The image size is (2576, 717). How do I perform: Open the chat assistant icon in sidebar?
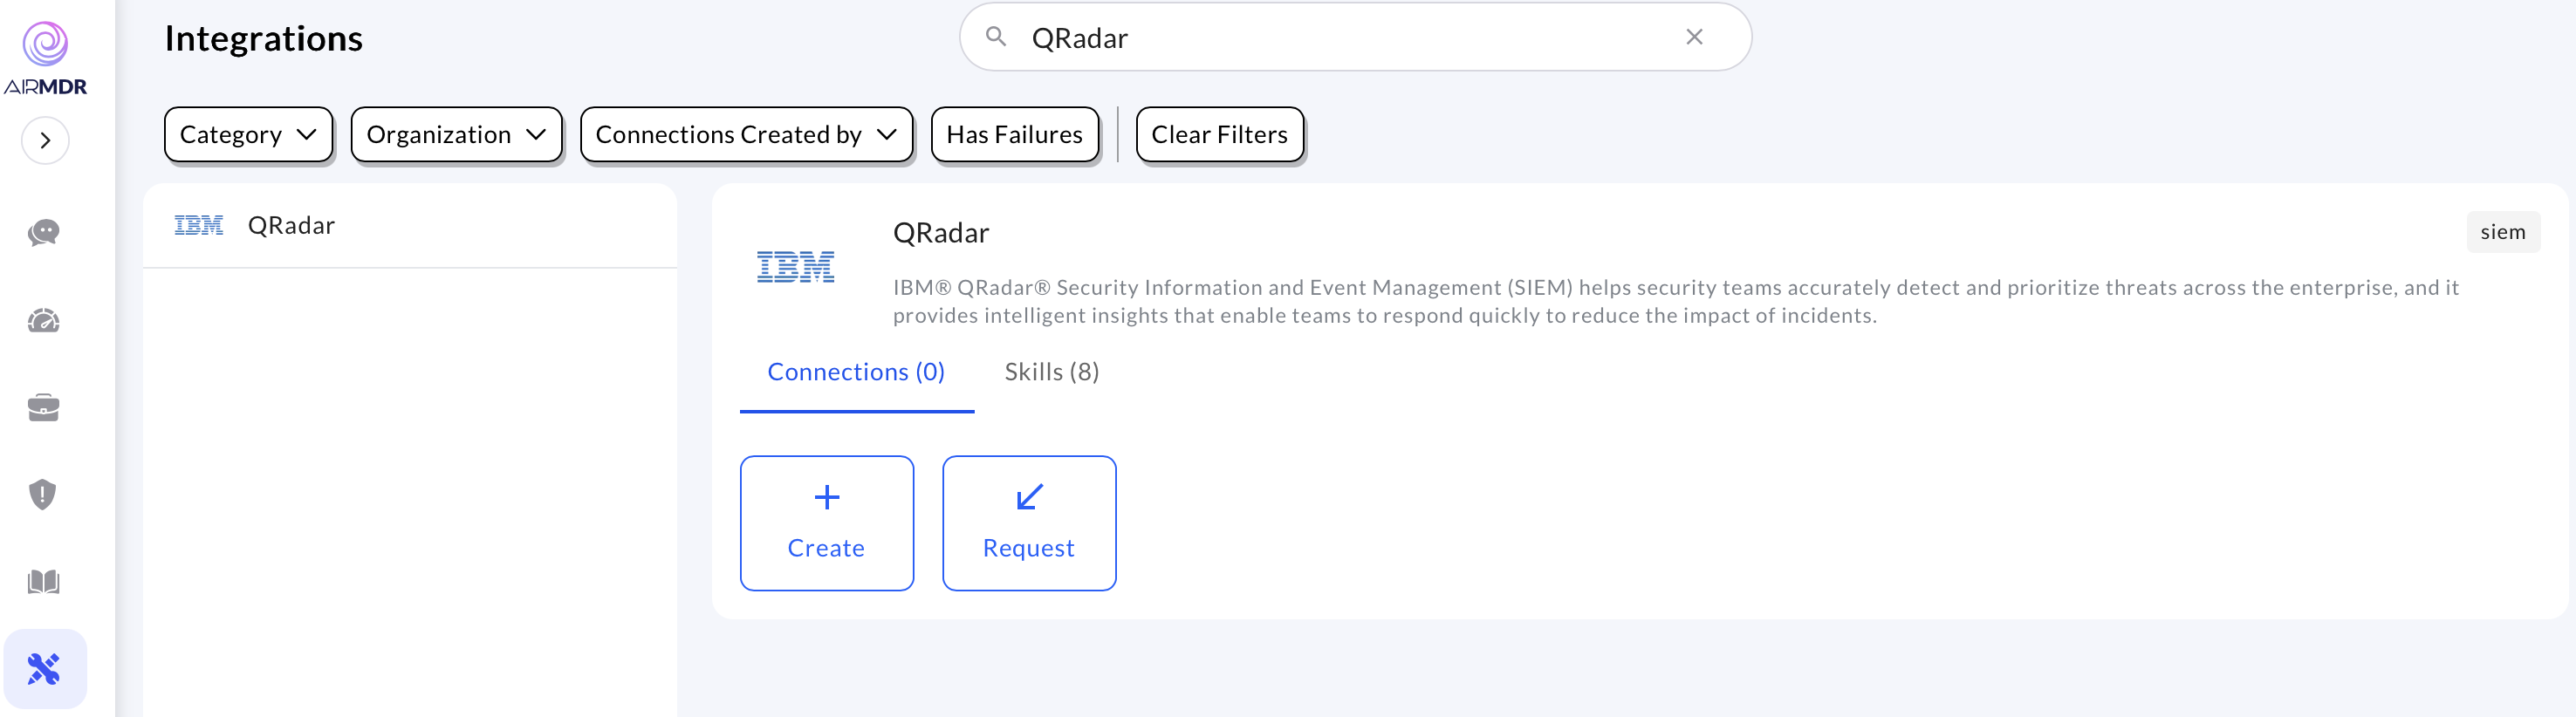point(44,233)
